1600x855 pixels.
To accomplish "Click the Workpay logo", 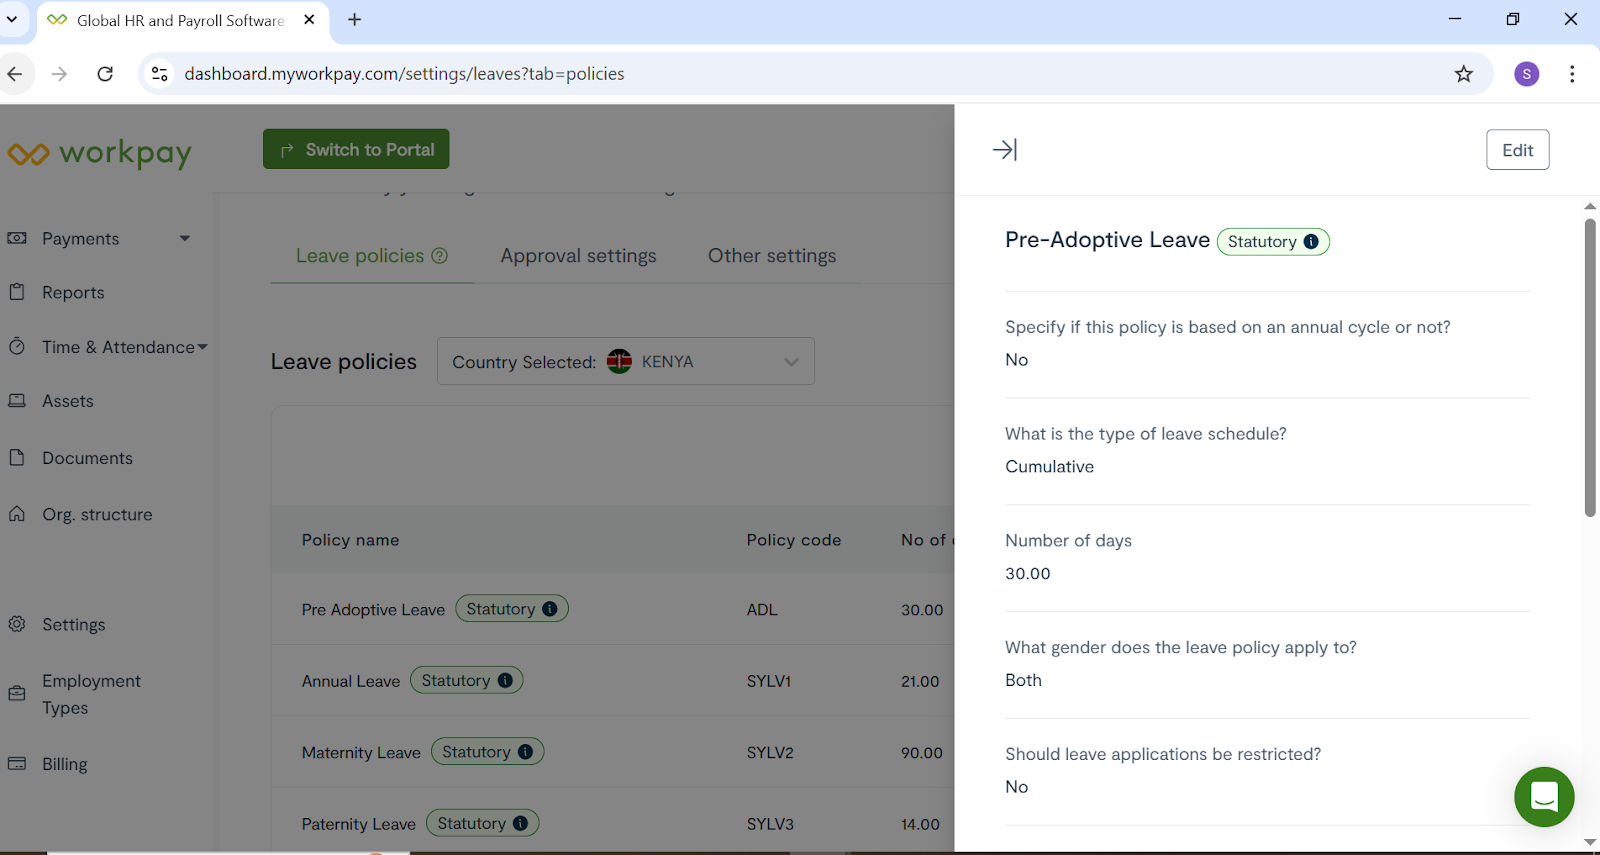I will point(99,153).
